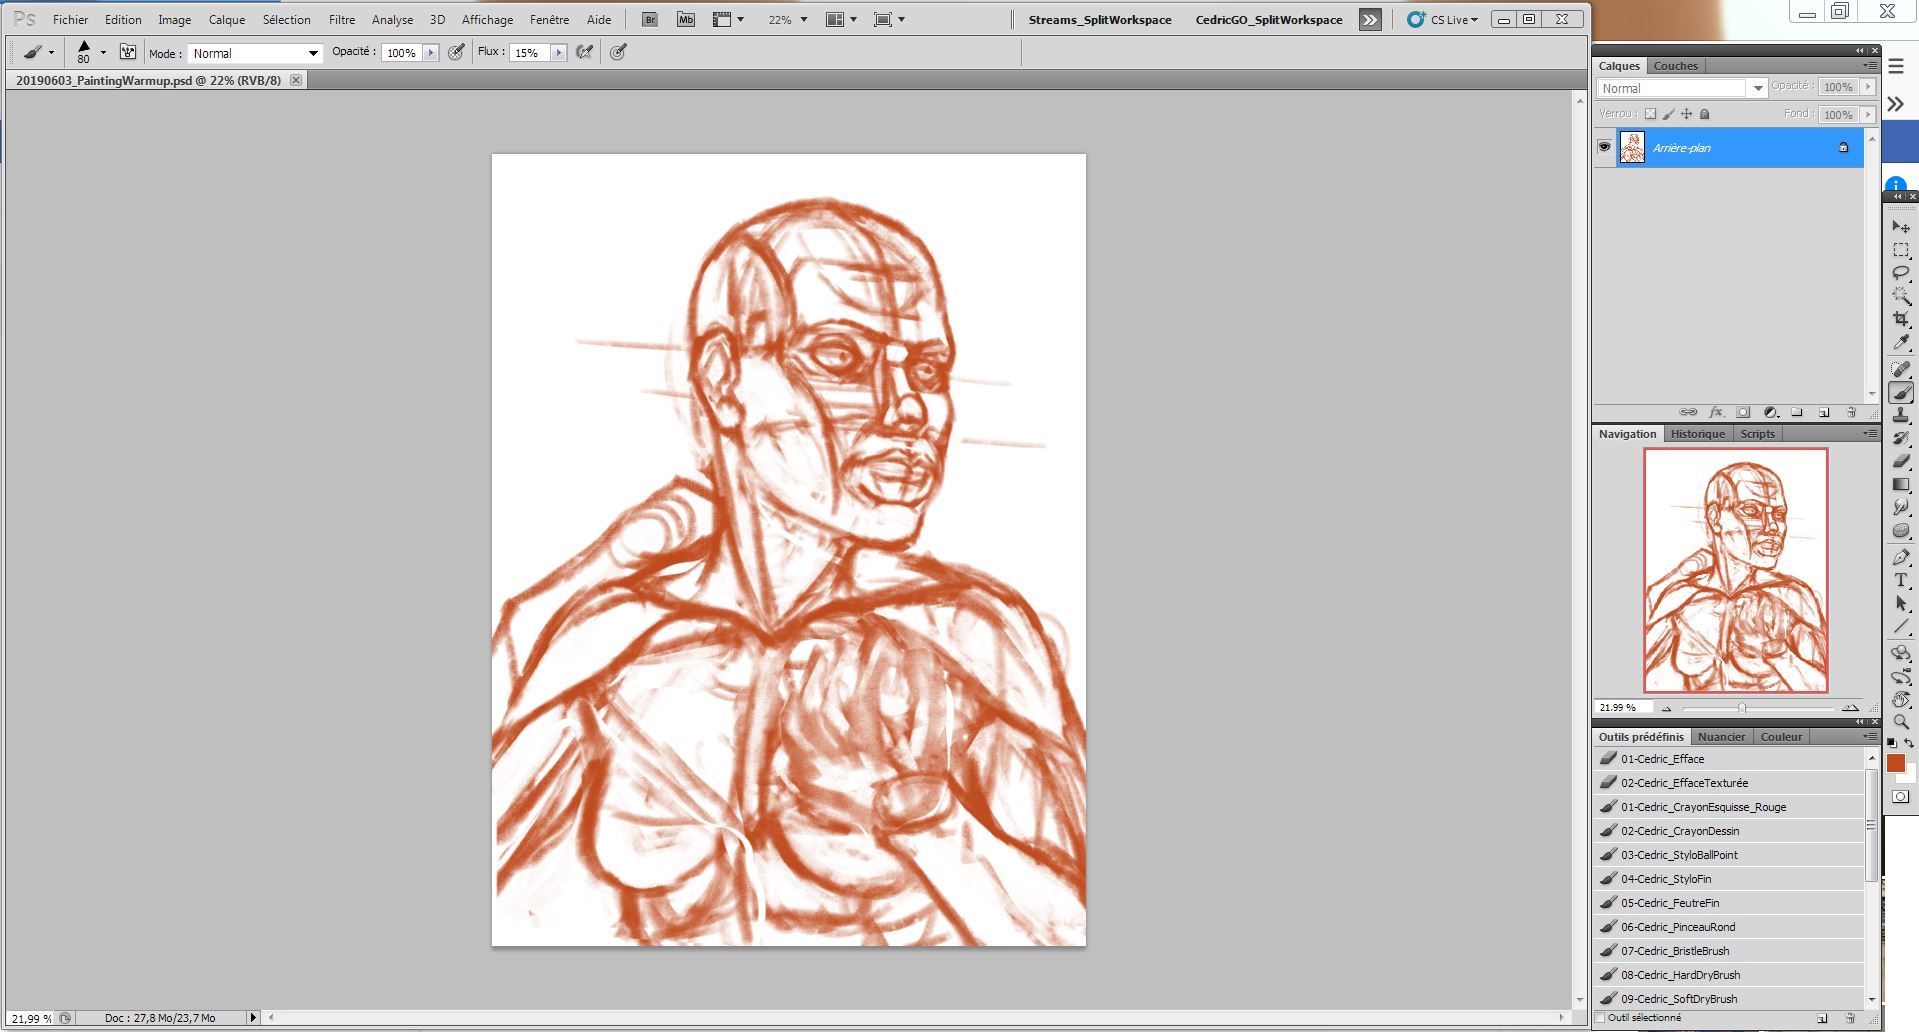
Task: Click the orange foreground color swatch
Action: click(x=1895, y=763)
